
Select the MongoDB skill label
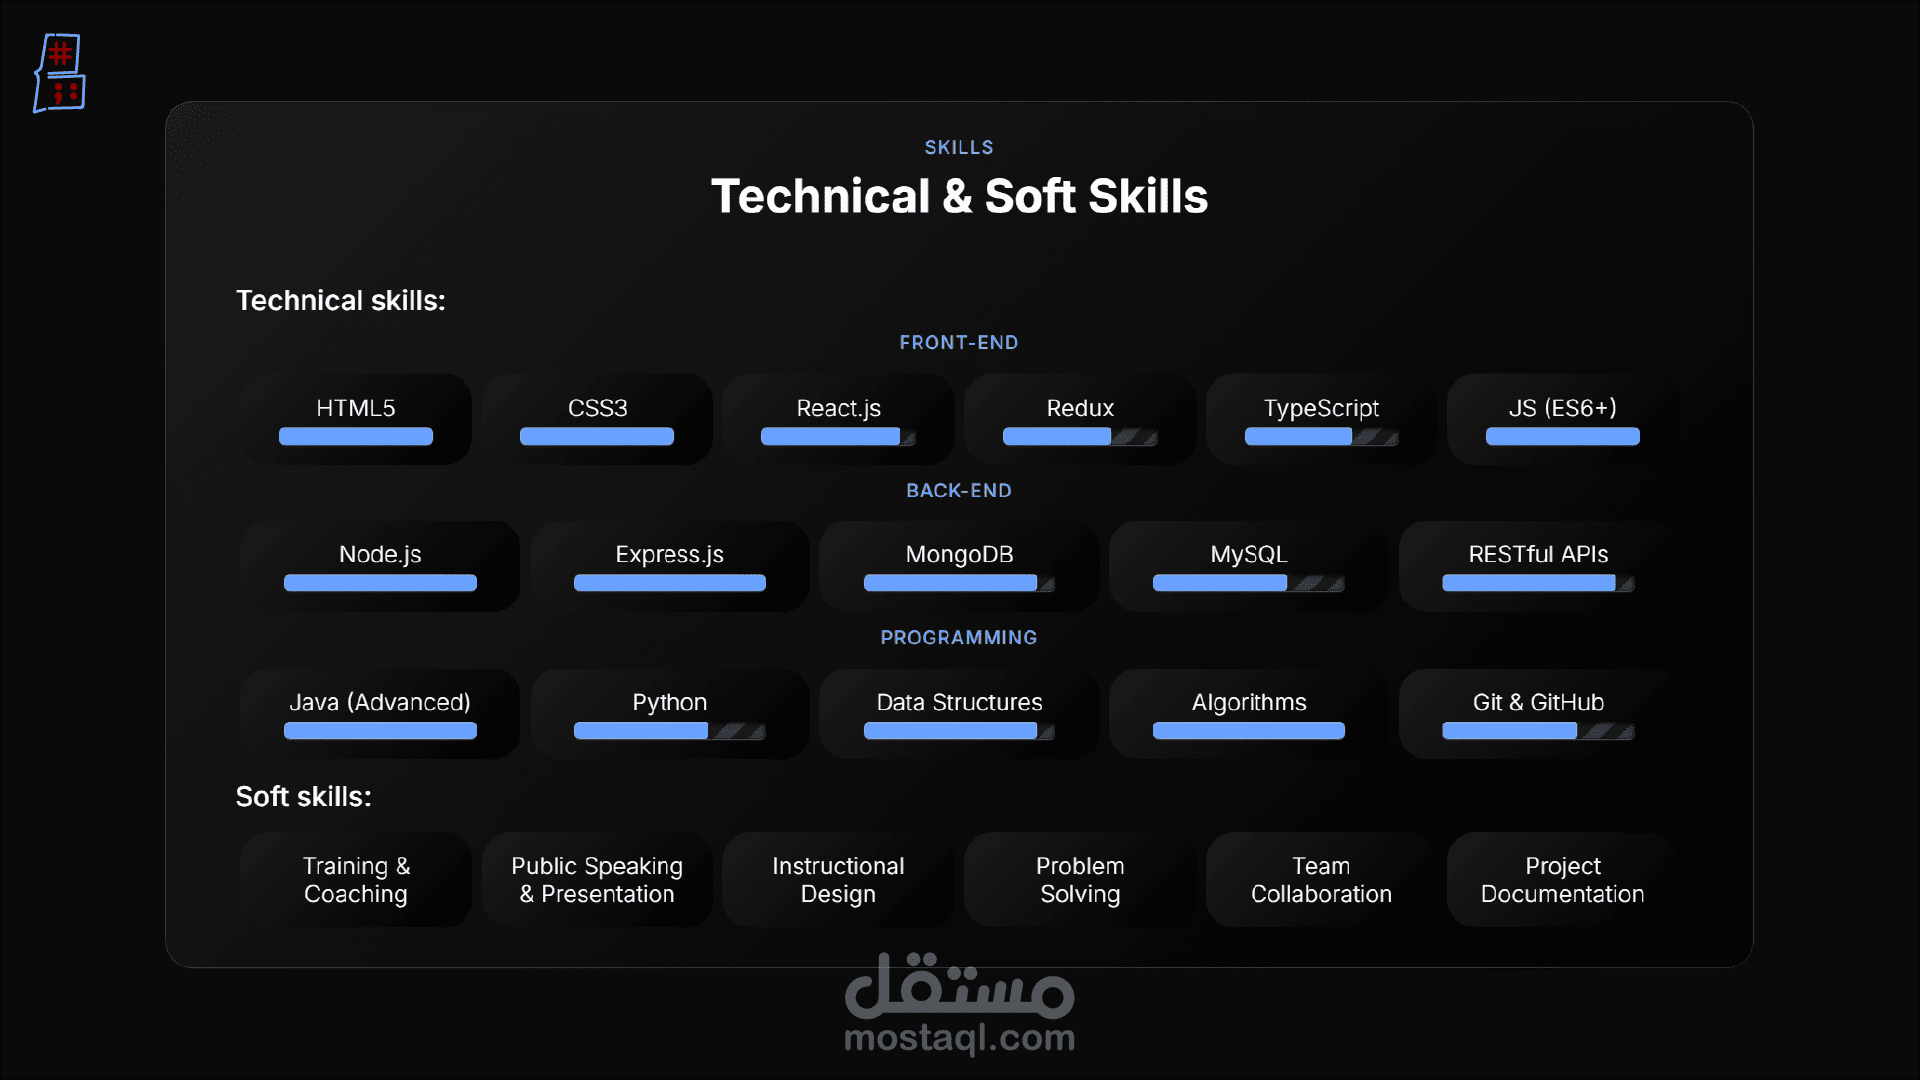pyautogui.click(x=959, y=554)
